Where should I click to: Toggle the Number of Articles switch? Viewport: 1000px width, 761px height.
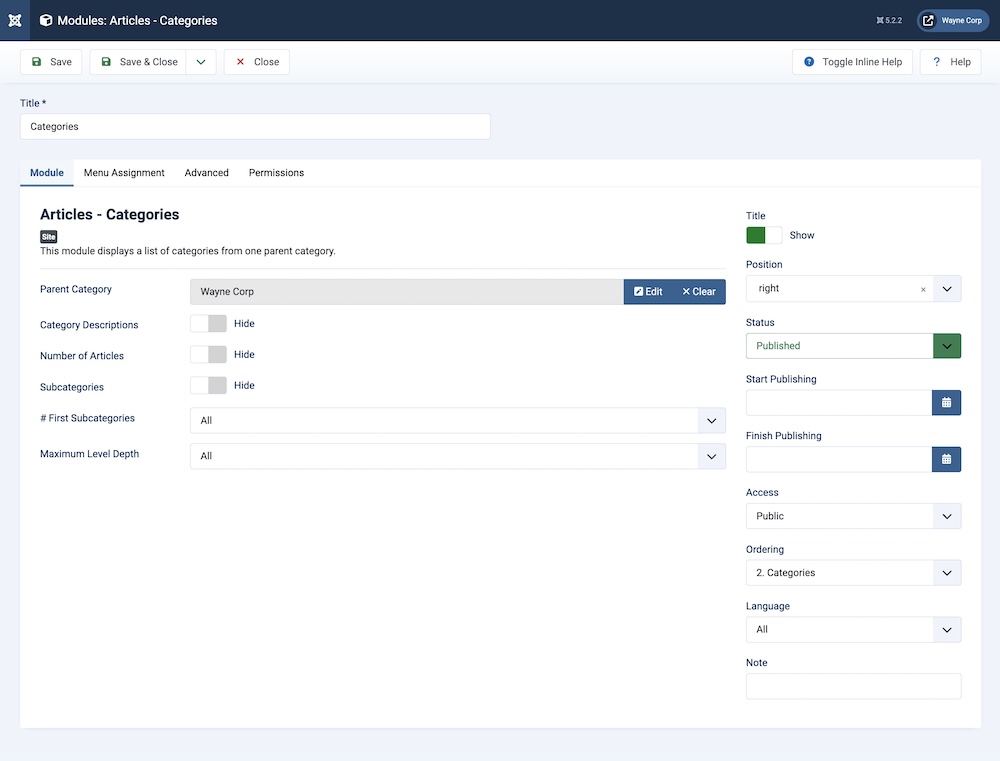tap(208, 355)
